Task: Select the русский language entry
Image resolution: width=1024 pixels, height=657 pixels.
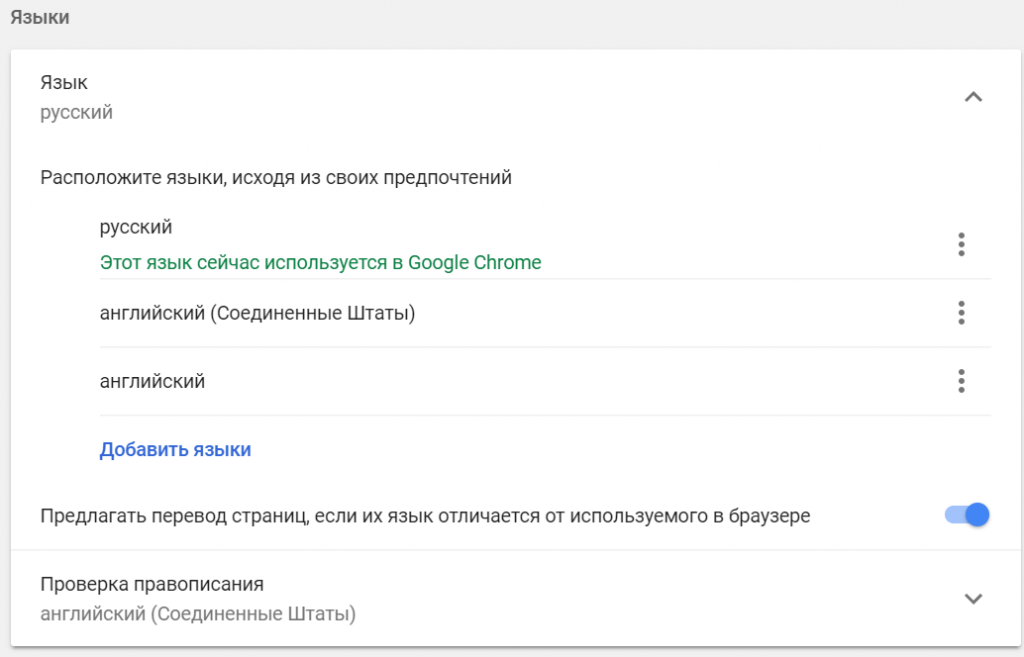Action: coord(136,227)
